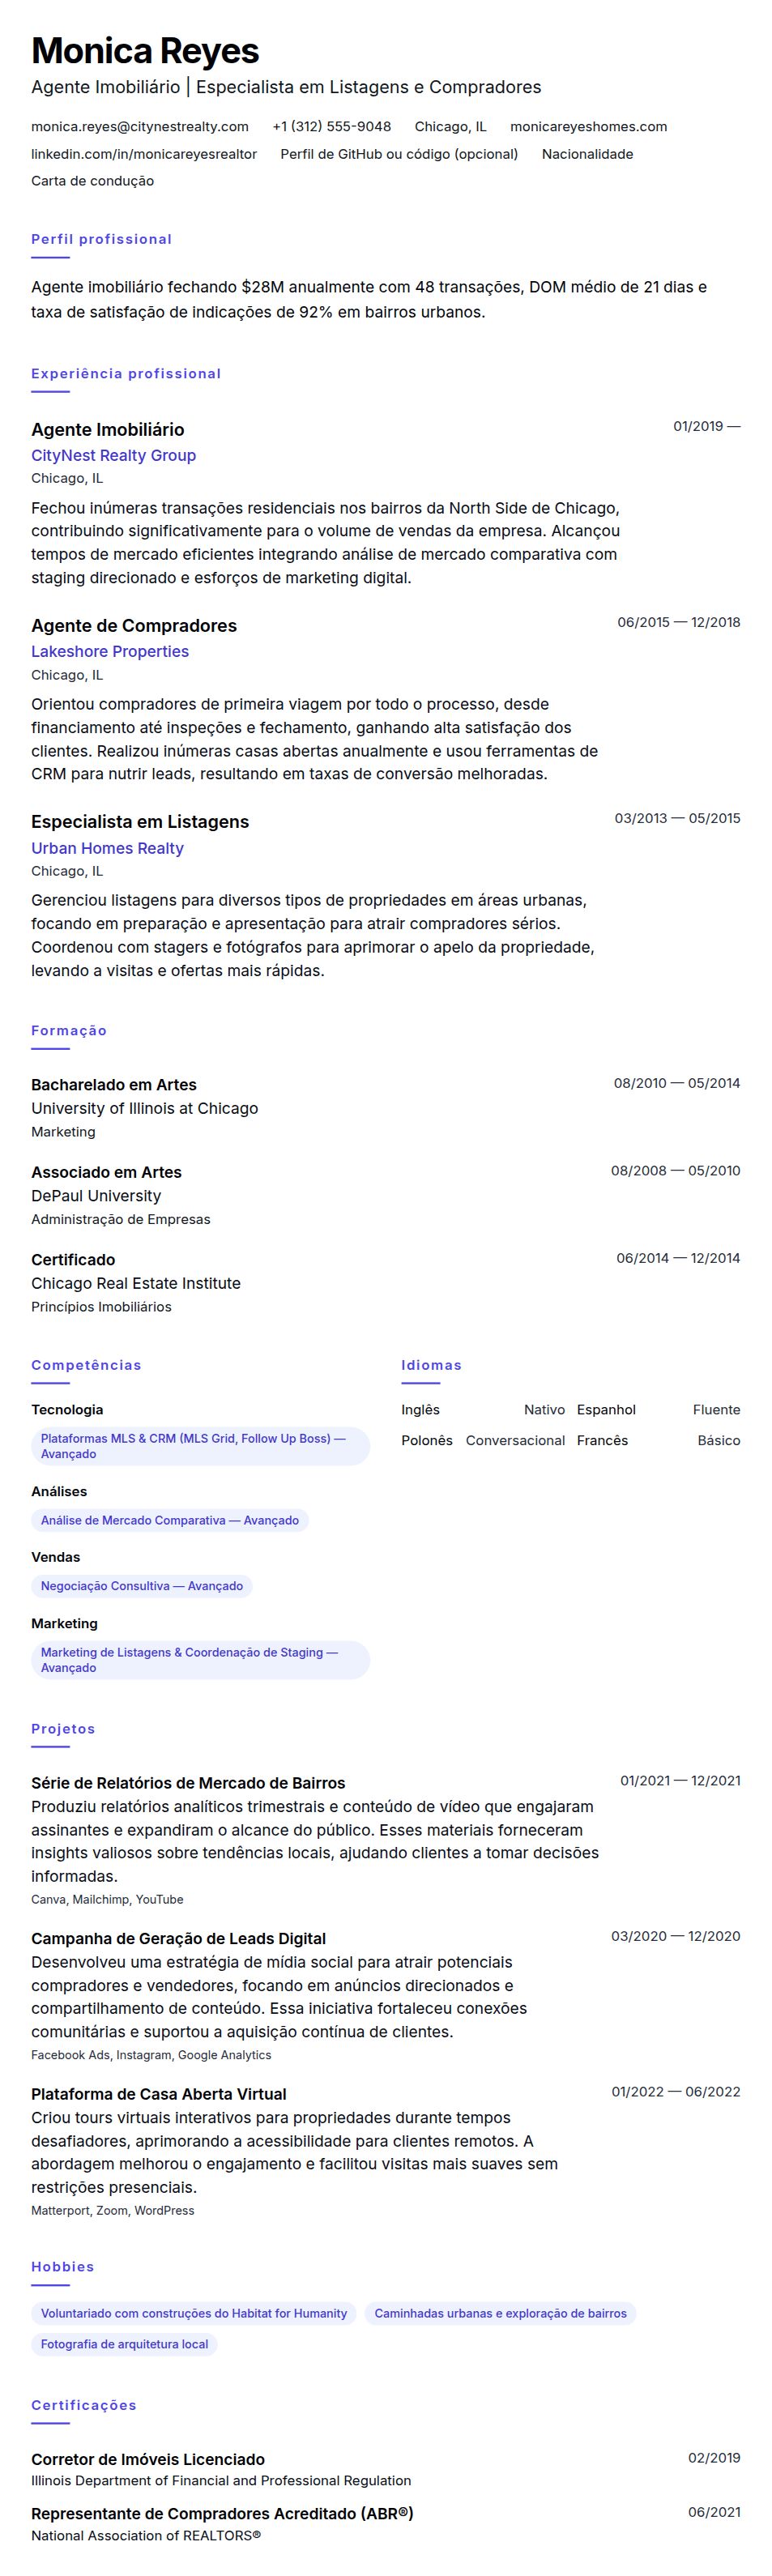Click the Inglês language entry
This screenshot has height=2576, width=772.
pos(483,1410)
